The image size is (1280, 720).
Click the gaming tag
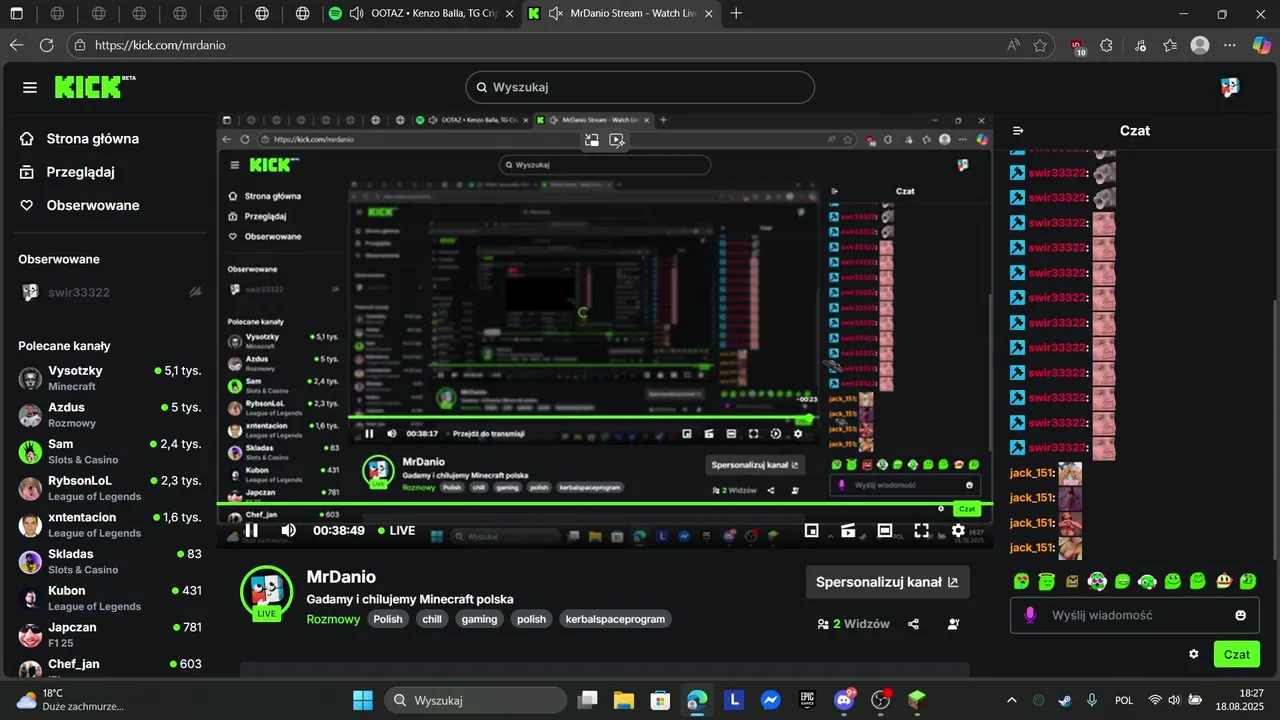[x=479, y=619]
